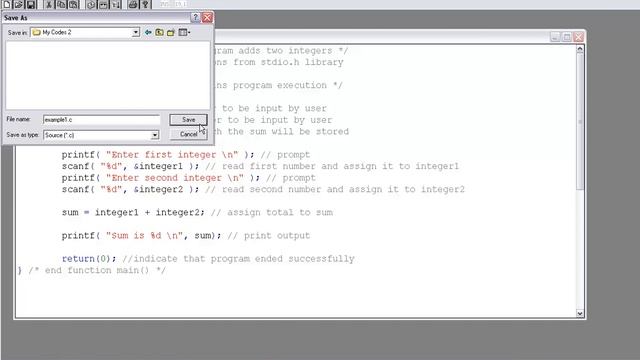Click the Cut scissors toolbar icon

(49, 4)
